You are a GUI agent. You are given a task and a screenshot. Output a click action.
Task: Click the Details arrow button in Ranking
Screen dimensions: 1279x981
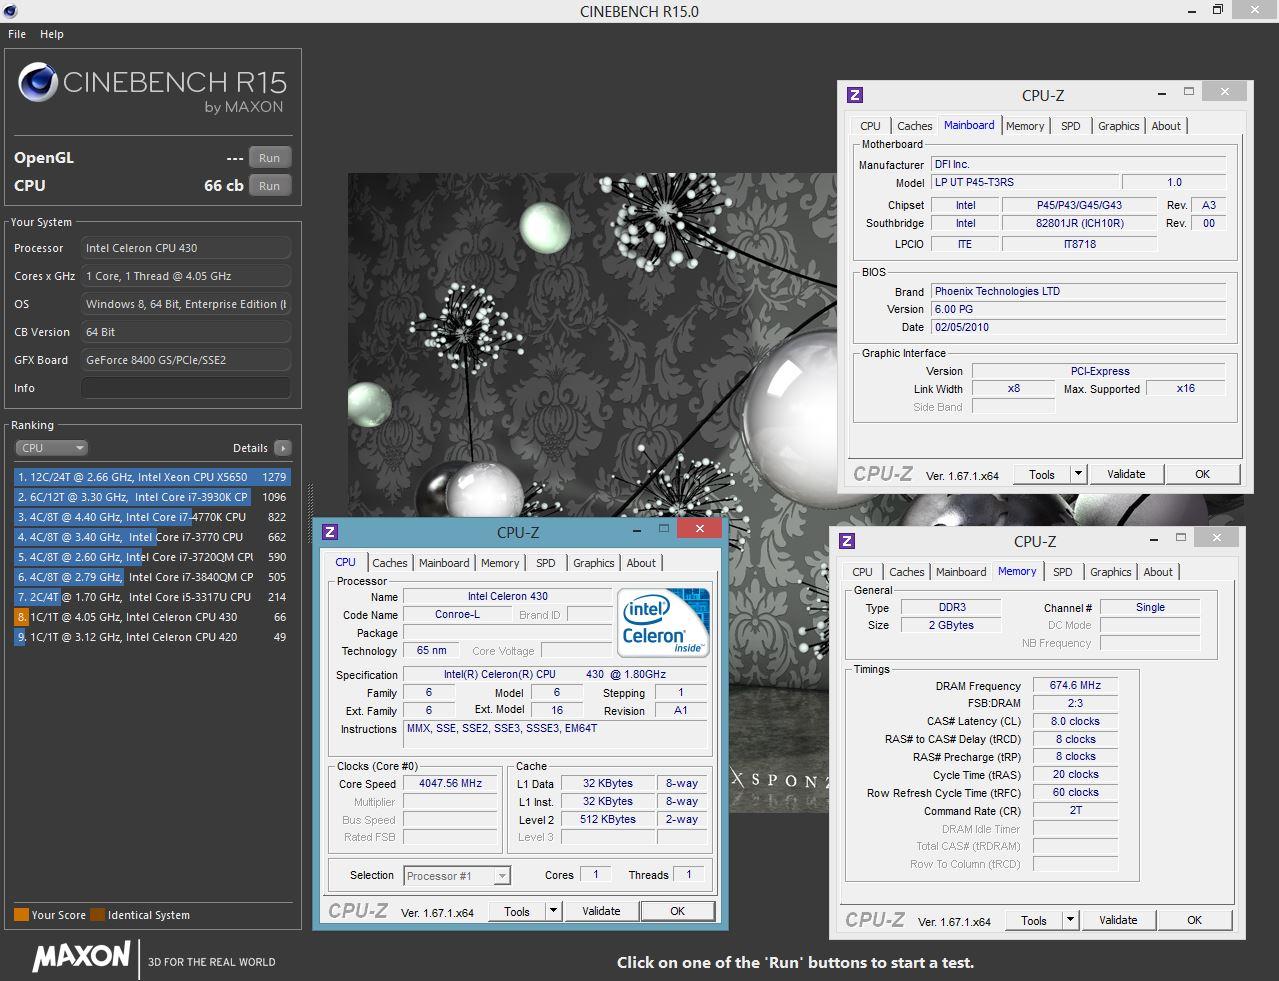(x=282, y=448)
